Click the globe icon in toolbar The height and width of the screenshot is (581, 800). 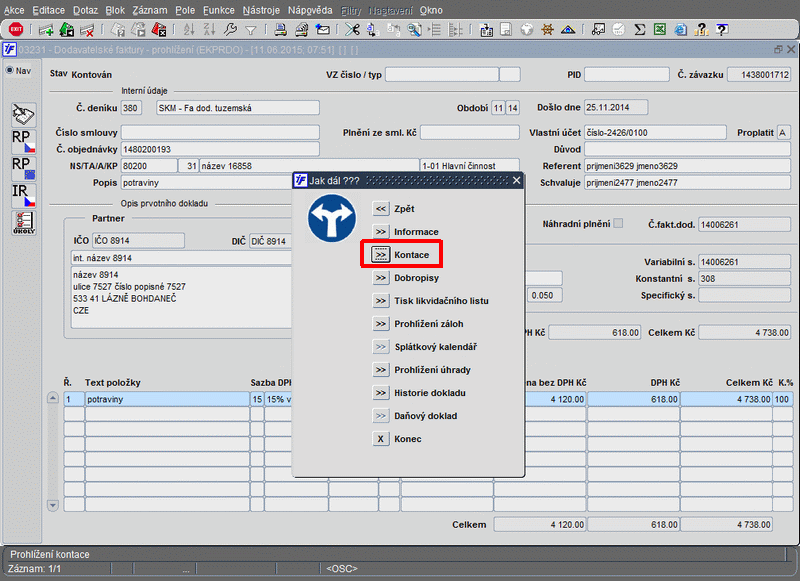coord(527,30)
